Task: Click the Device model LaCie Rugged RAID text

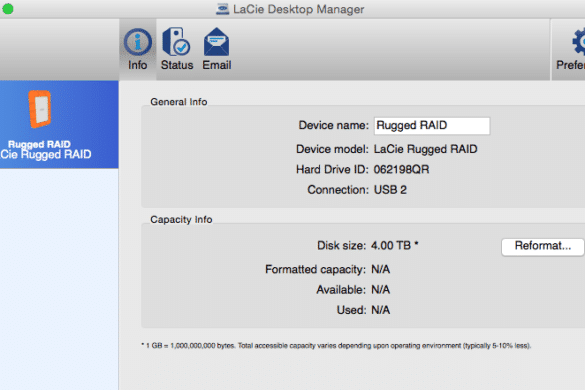Action: click(425, 149)
